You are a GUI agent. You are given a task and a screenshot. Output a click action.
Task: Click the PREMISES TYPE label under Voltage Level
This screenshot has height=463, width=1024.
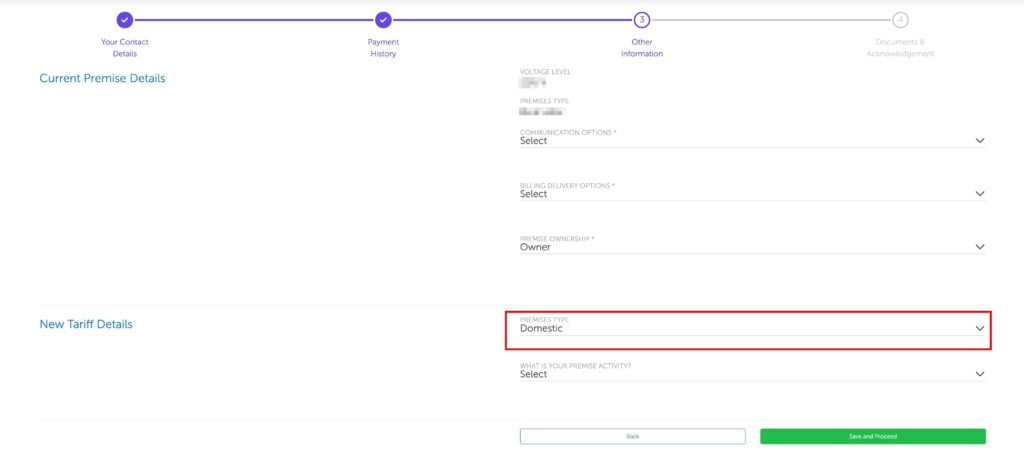coord(545,101)
